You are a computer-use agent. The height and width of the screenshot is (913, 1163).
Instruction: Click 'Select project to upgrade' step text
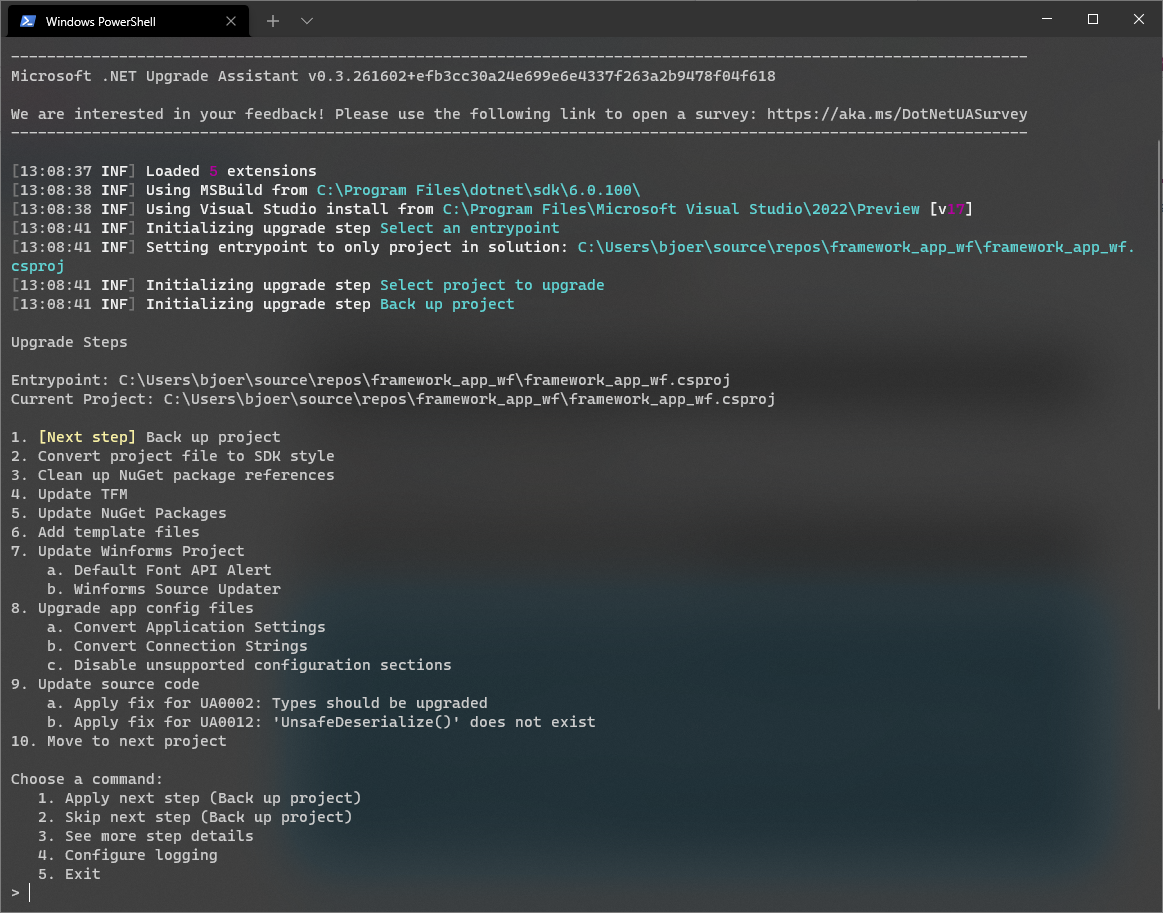[x=492, y=285]
